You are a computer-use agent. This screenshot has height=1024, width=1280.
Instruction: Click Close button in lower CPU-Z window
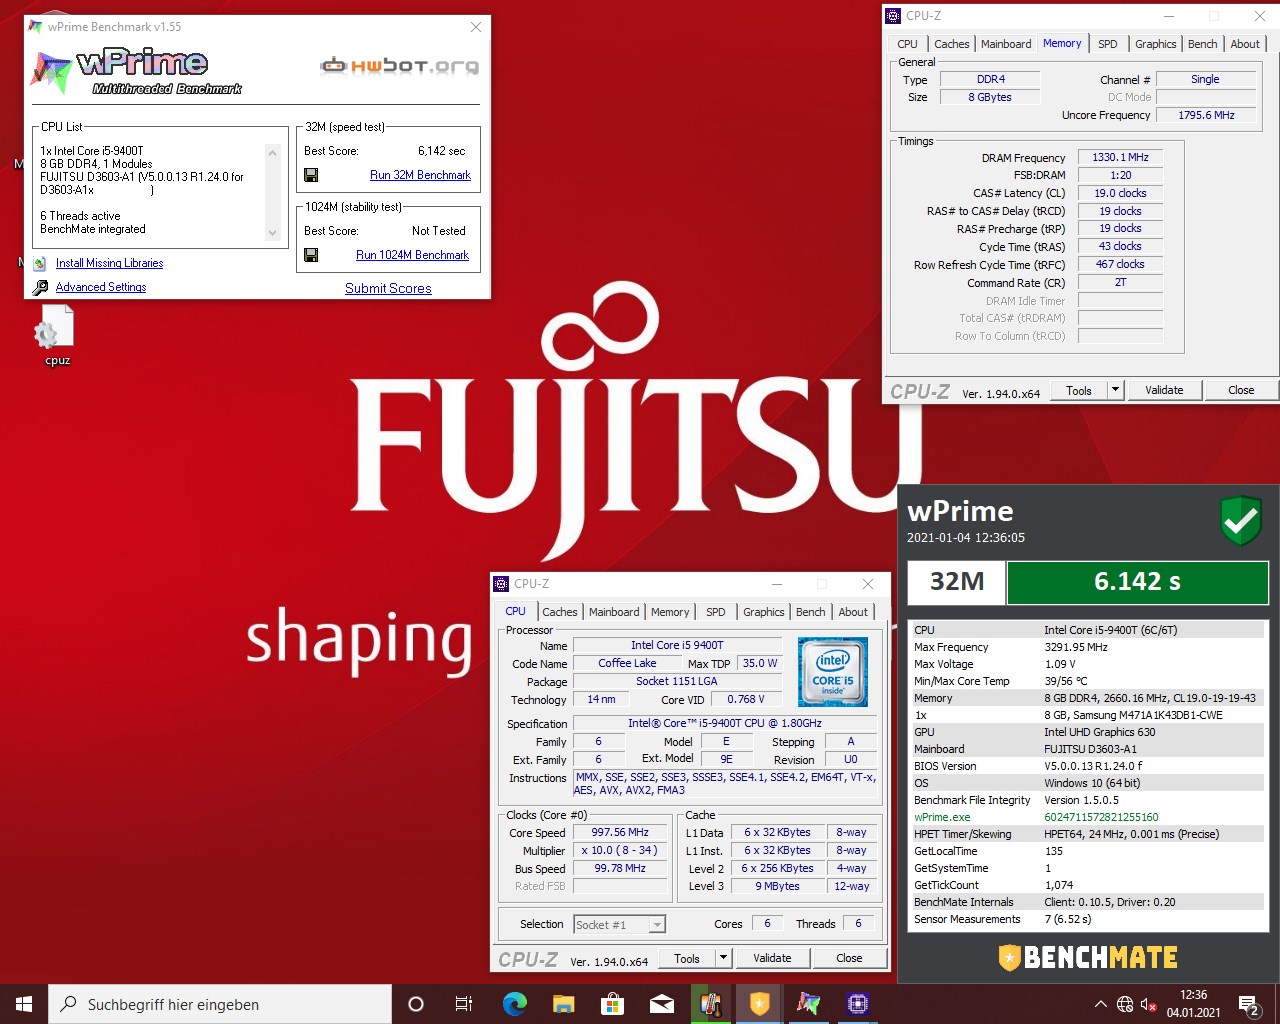pyautogui.click(x=849, y=958)
